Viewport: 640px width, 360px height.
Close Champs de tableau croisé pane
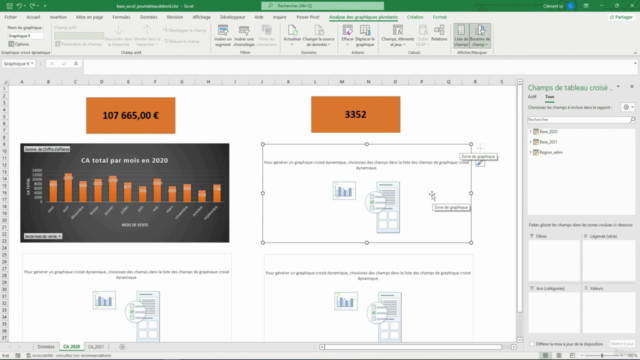point(632,87)
